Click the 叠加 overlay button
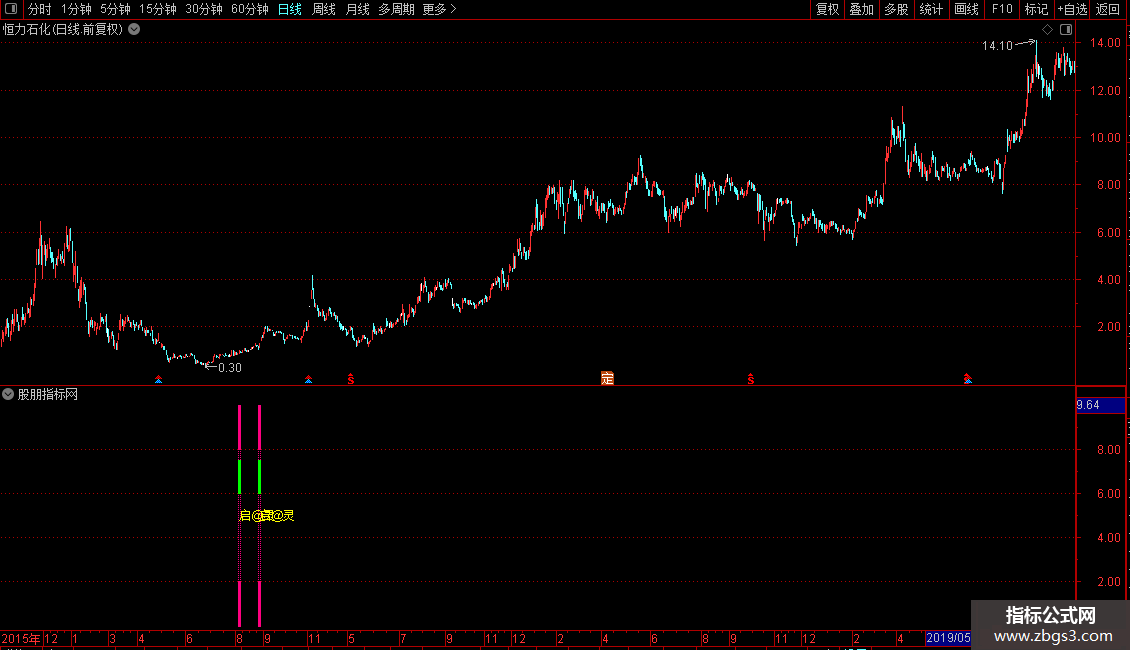1130x650 pixels. 861,9
